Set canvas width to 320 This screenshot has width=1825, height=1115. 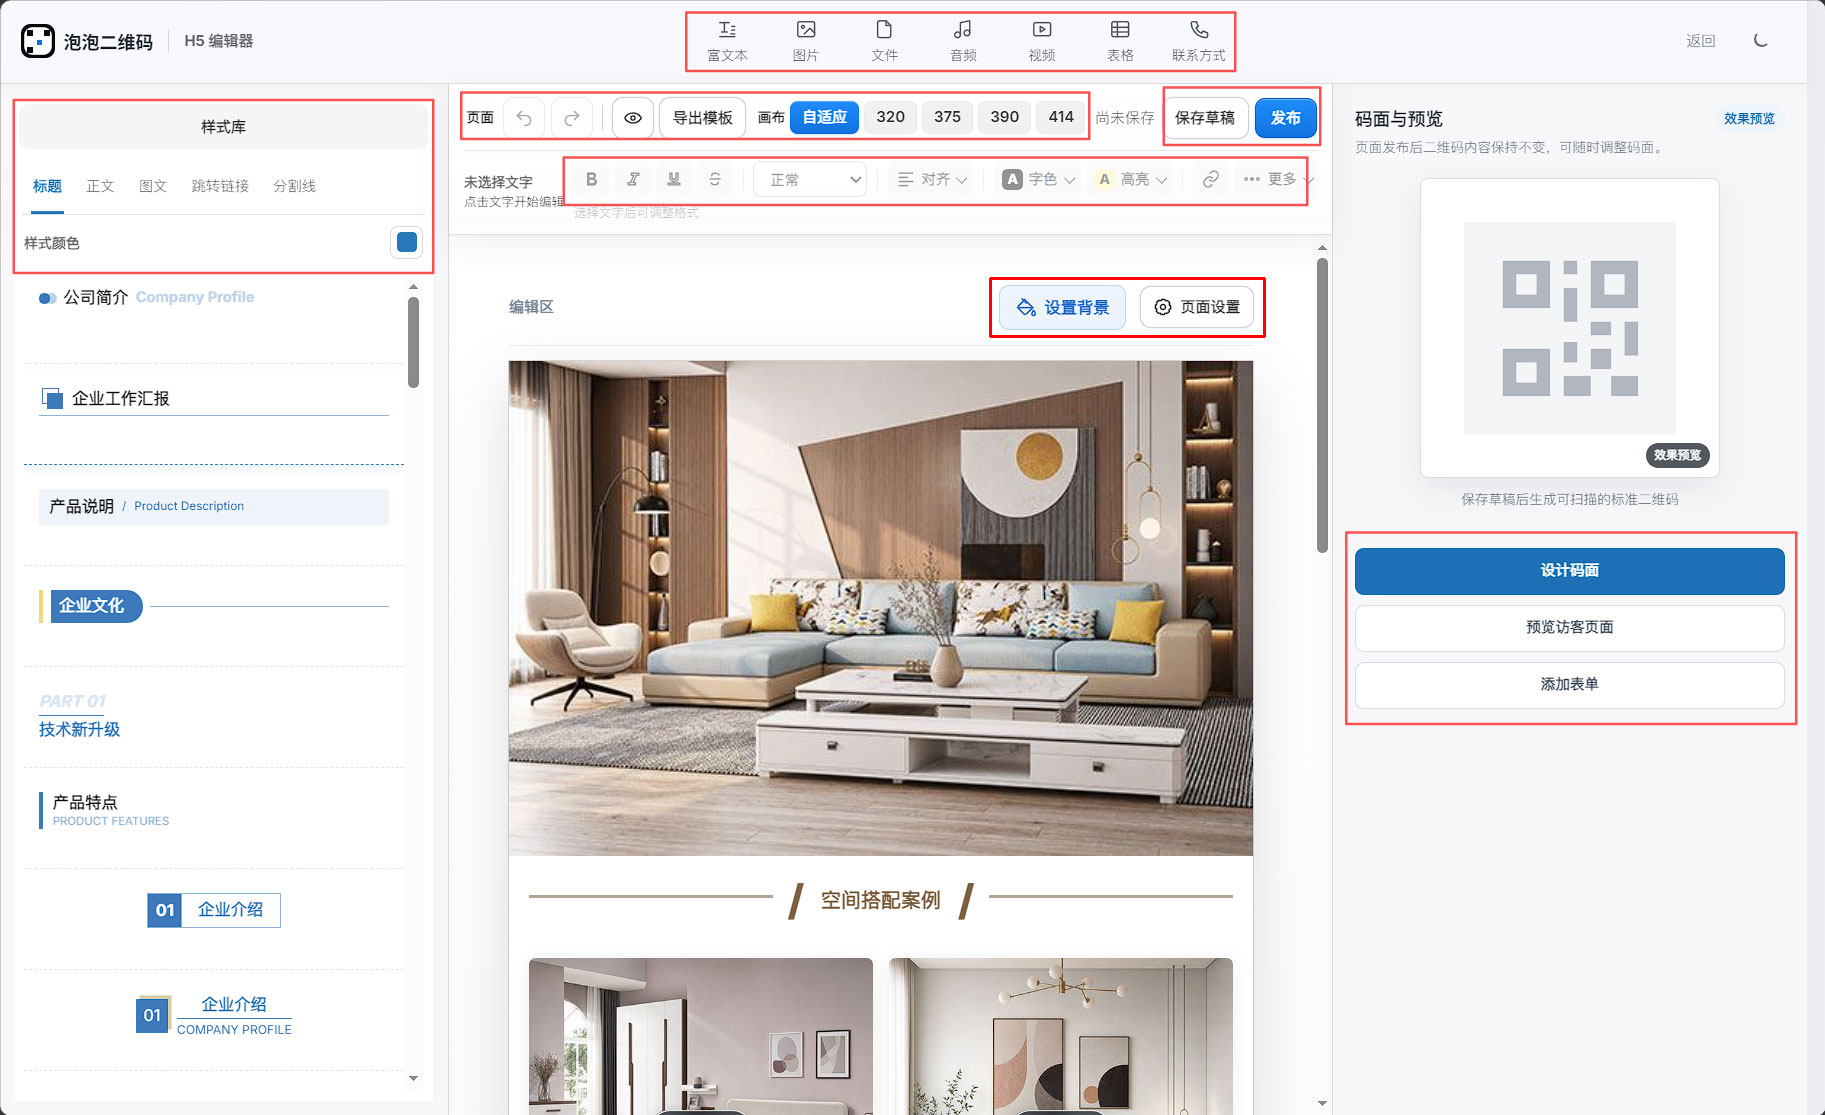(x=890, y=118)
